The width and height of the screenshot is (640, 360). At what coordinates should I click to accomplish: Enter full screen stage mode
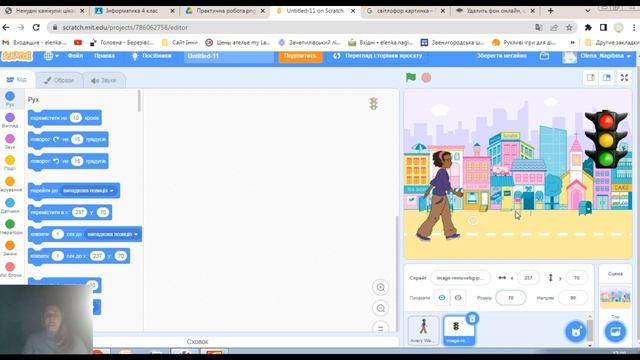tap(624, 78)
